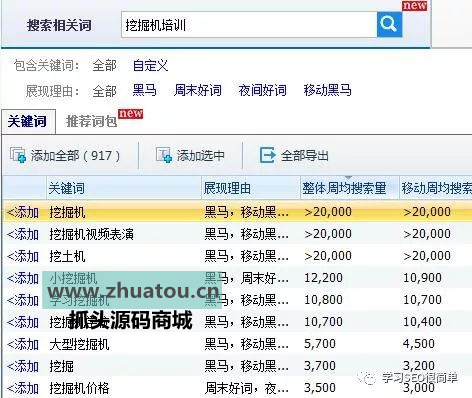
Task: Click the 周末好词，夜… reason cell
Action: [x=247, y=388]
